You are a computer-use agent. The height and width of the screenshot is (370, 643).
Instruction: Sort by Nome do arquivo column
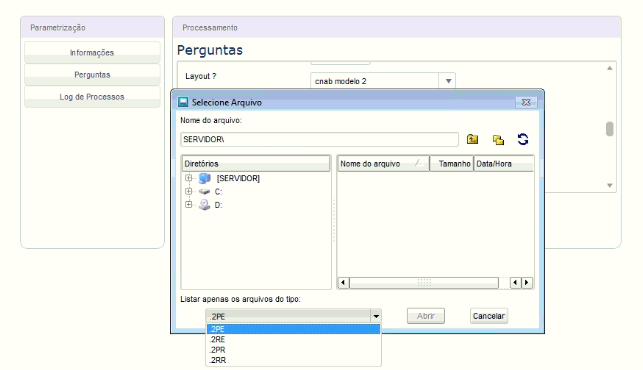pyautogui.click(x=383, y=164)
